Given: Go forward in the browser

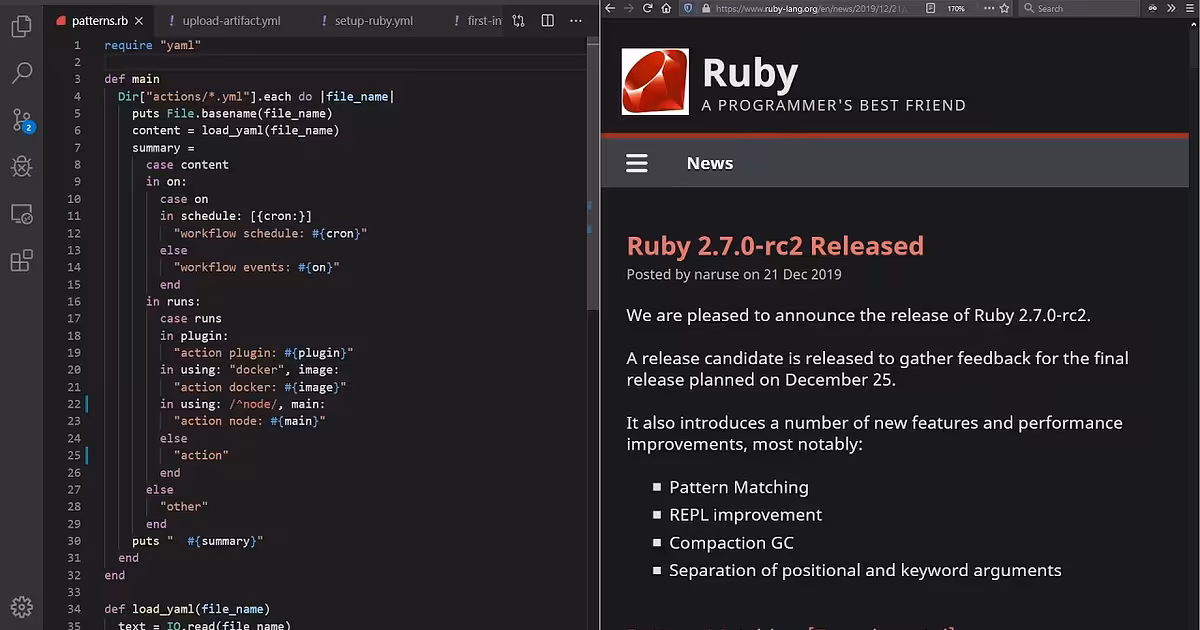Looking at the screenshot, I should (x=628, y=8).
